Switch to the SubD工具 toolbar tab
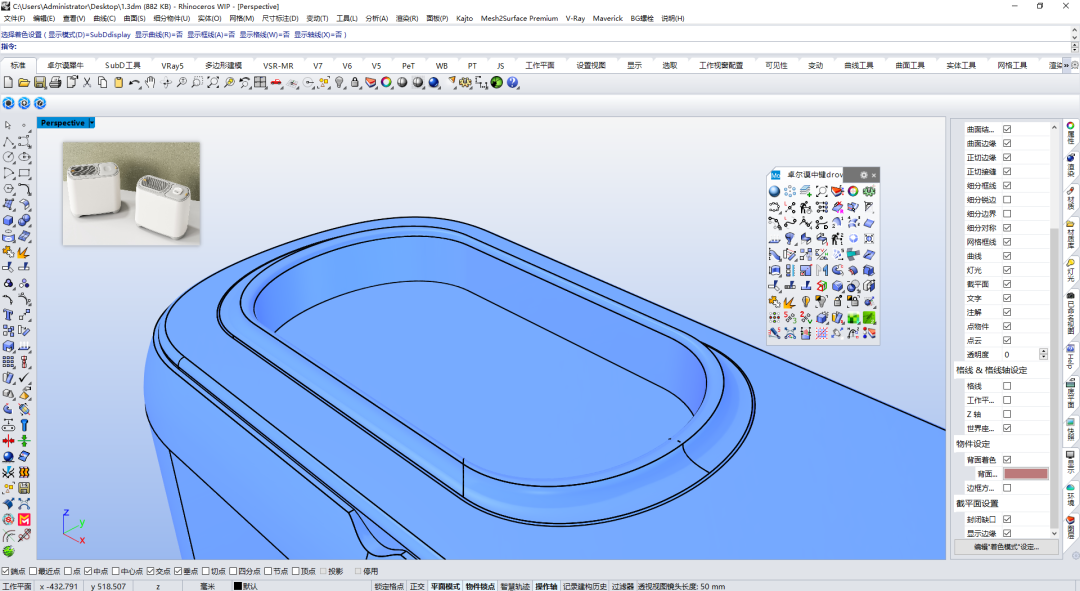 pyautogui.click(x=123, y=65)
